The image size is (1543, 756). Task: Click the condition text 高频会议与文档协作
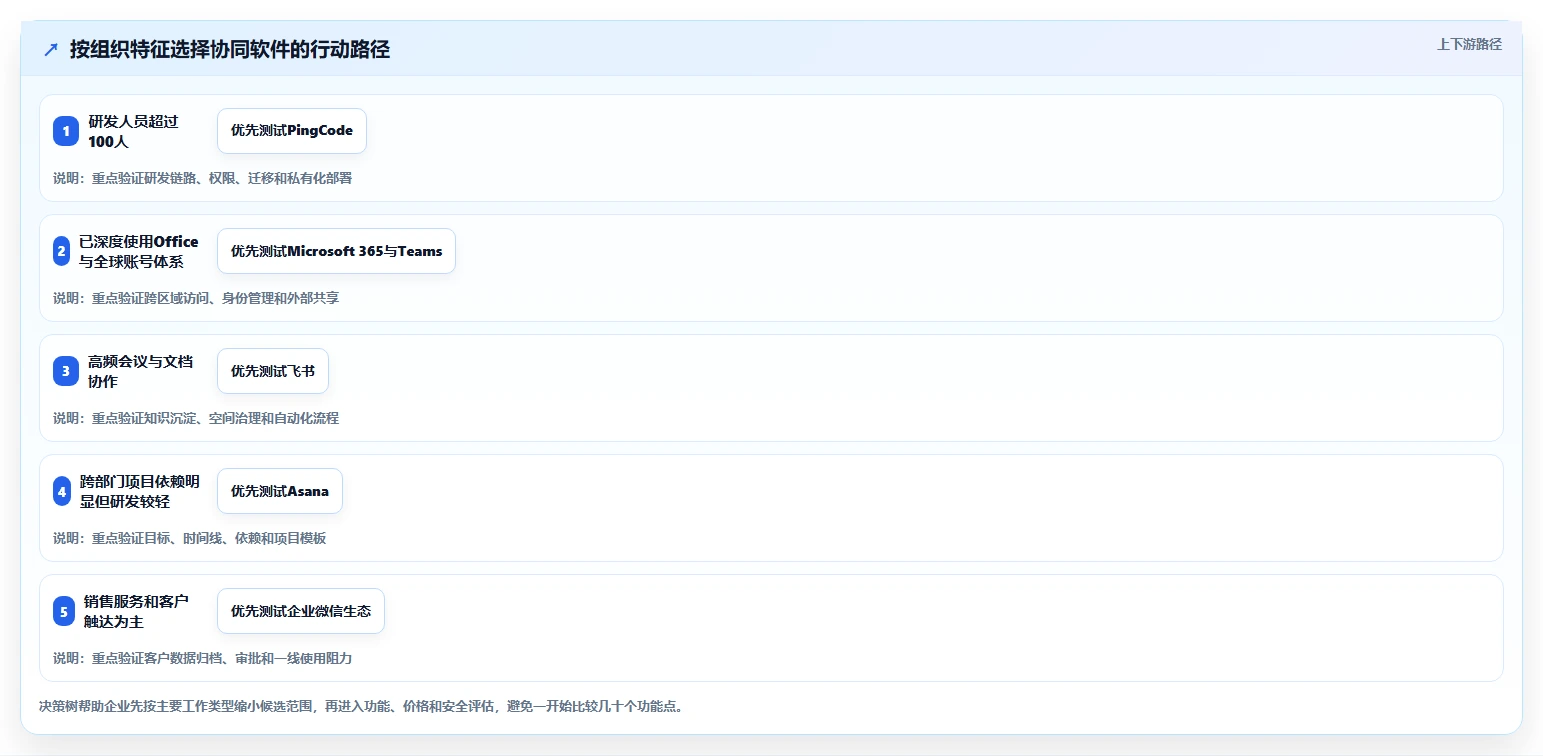pos(140,371)
